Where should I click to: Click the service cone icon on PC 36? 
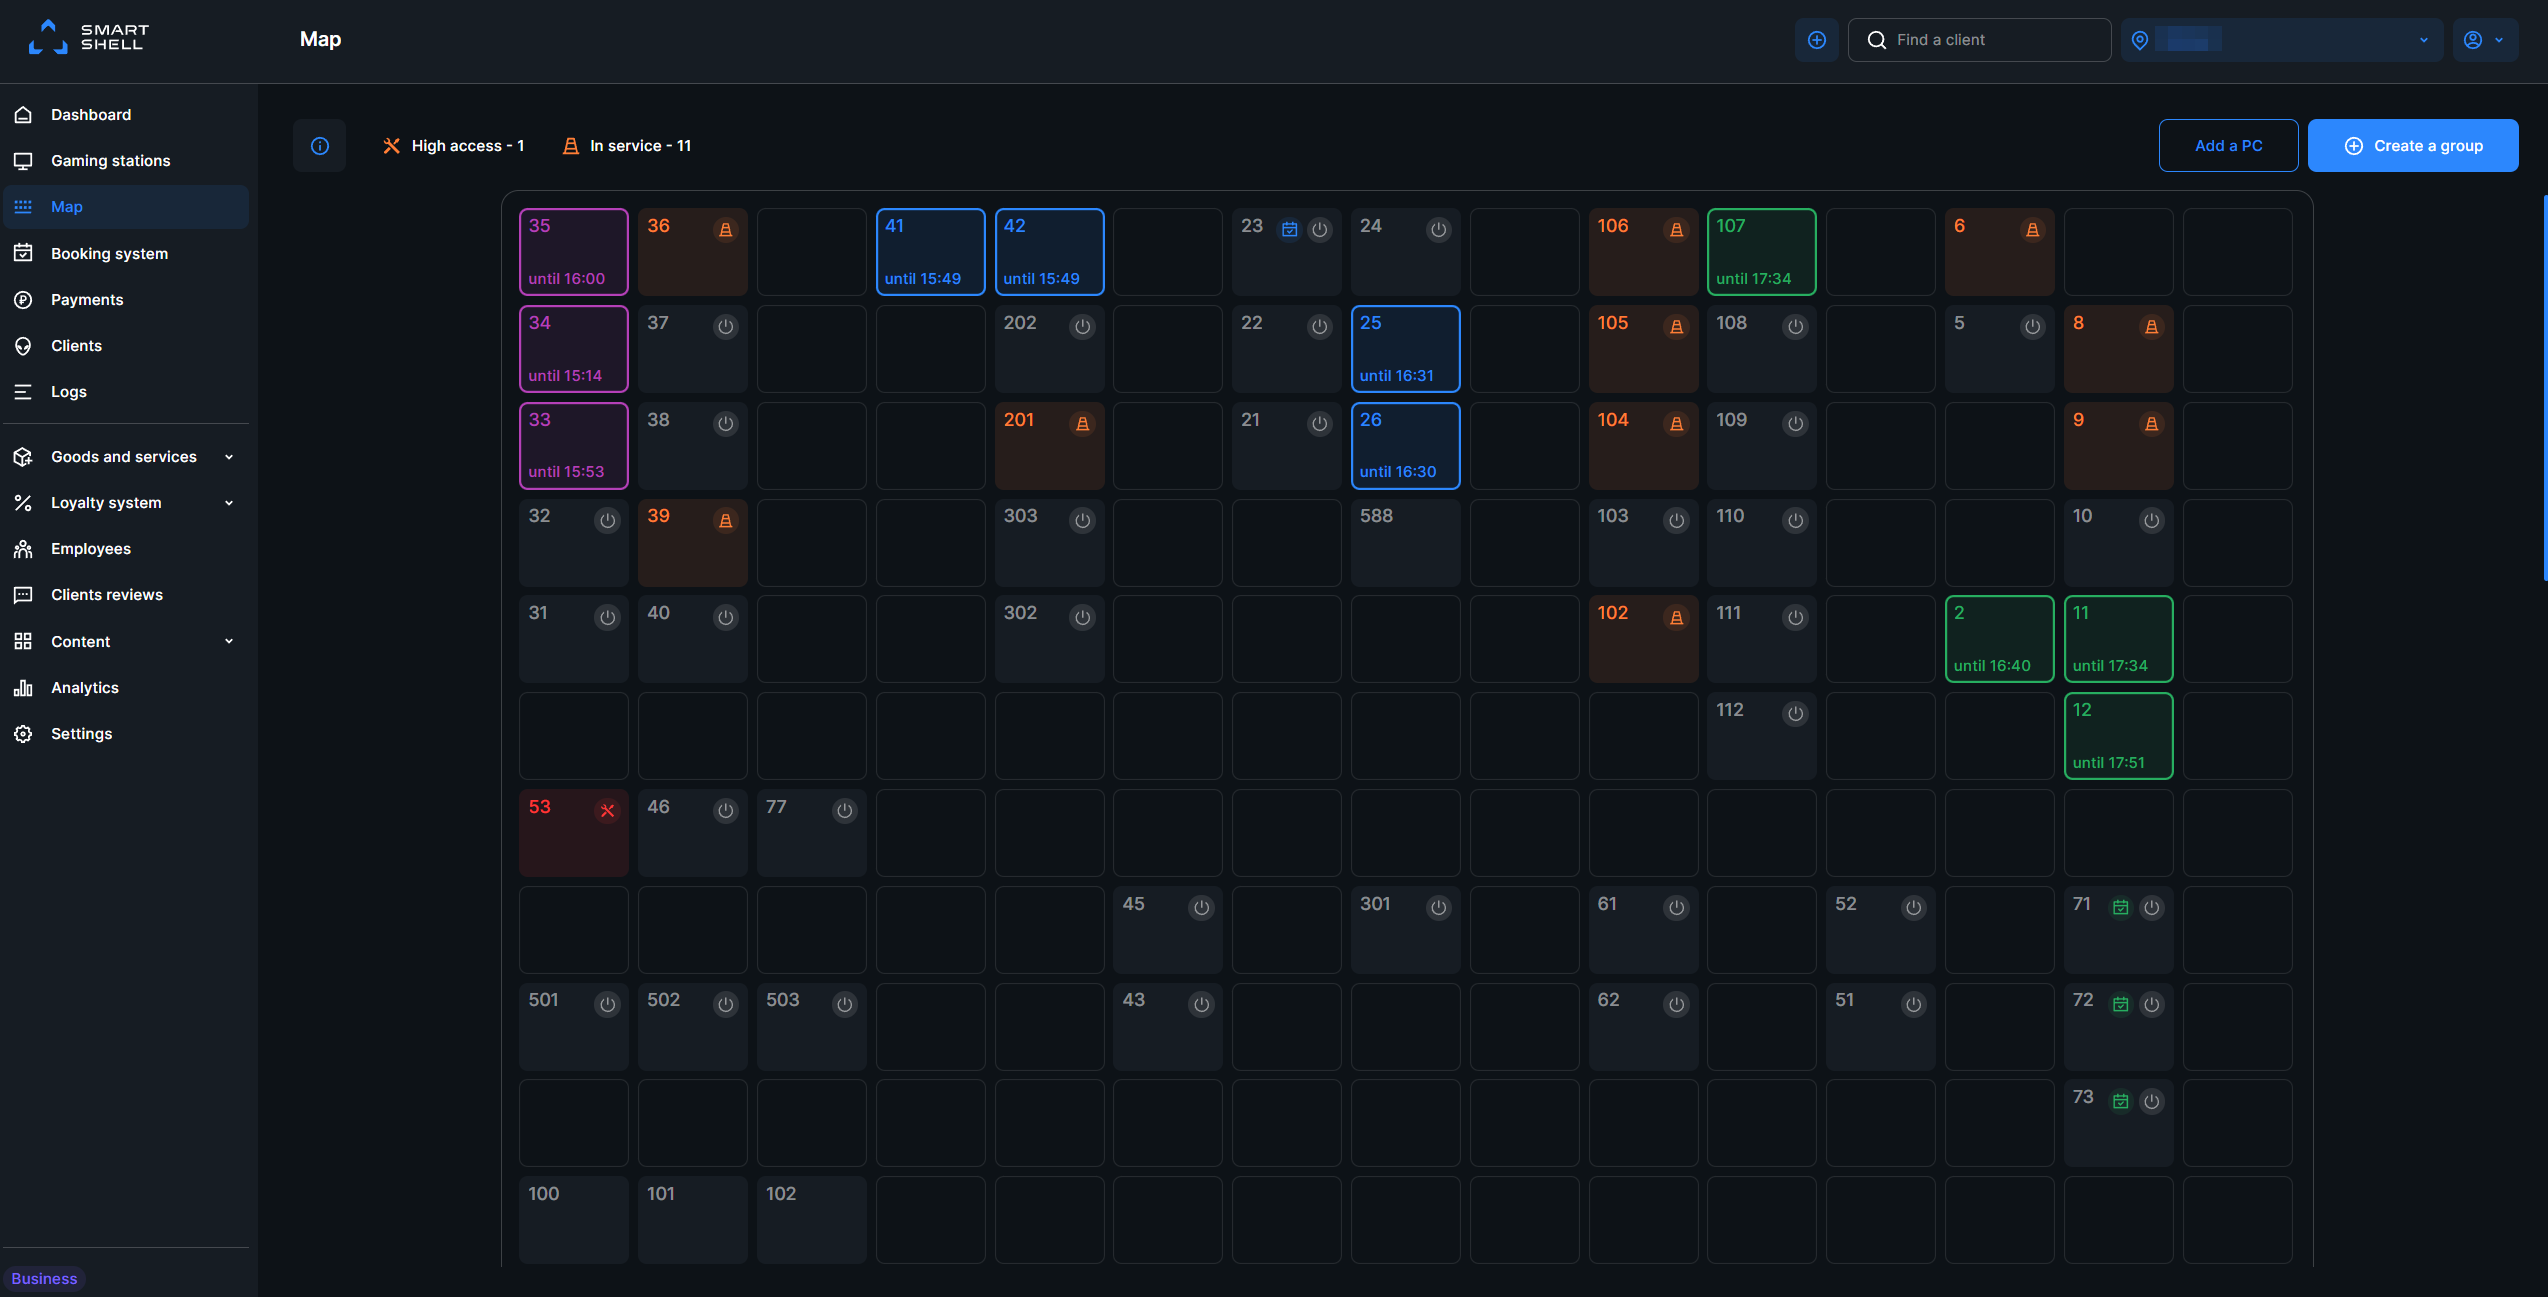[726, 230]
